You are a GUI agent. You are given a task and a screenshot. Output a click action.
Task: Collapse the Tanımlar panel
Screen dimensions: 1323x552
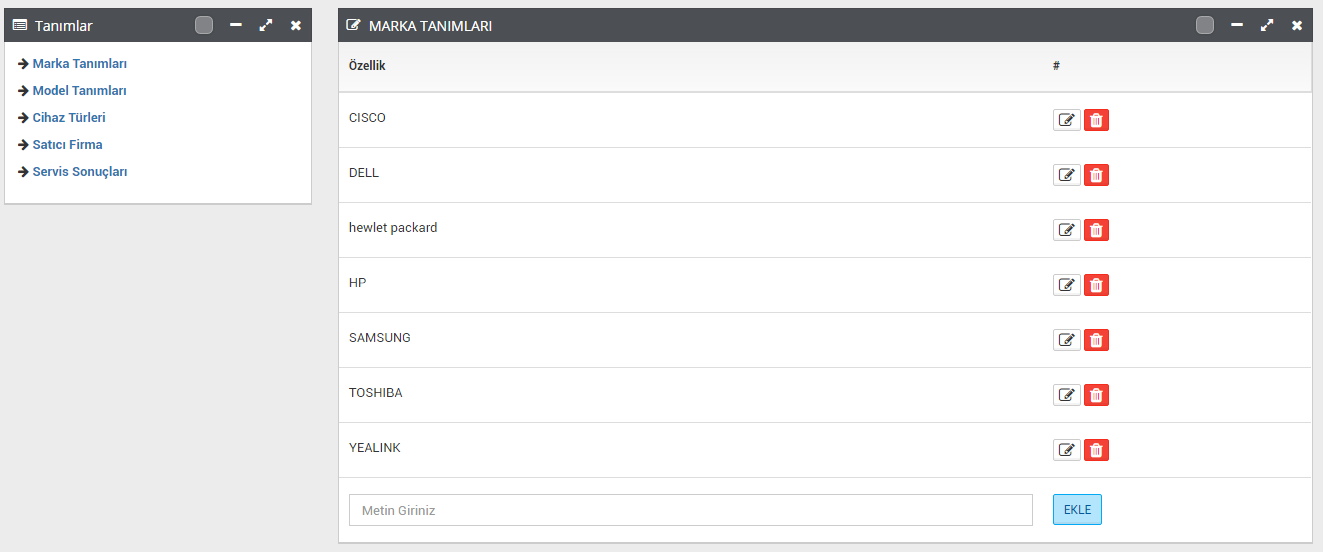236,25
